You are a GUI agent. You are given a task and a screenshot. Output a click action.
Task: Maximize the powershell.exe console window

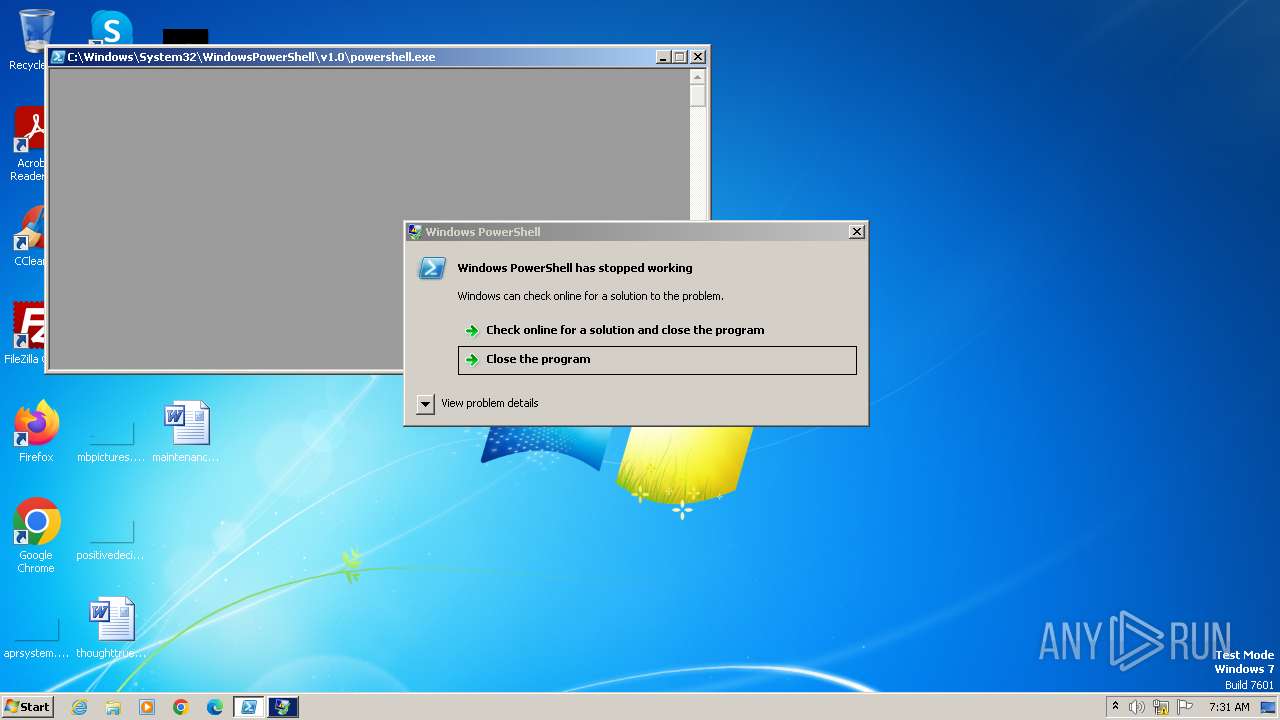tap(680, 57)
